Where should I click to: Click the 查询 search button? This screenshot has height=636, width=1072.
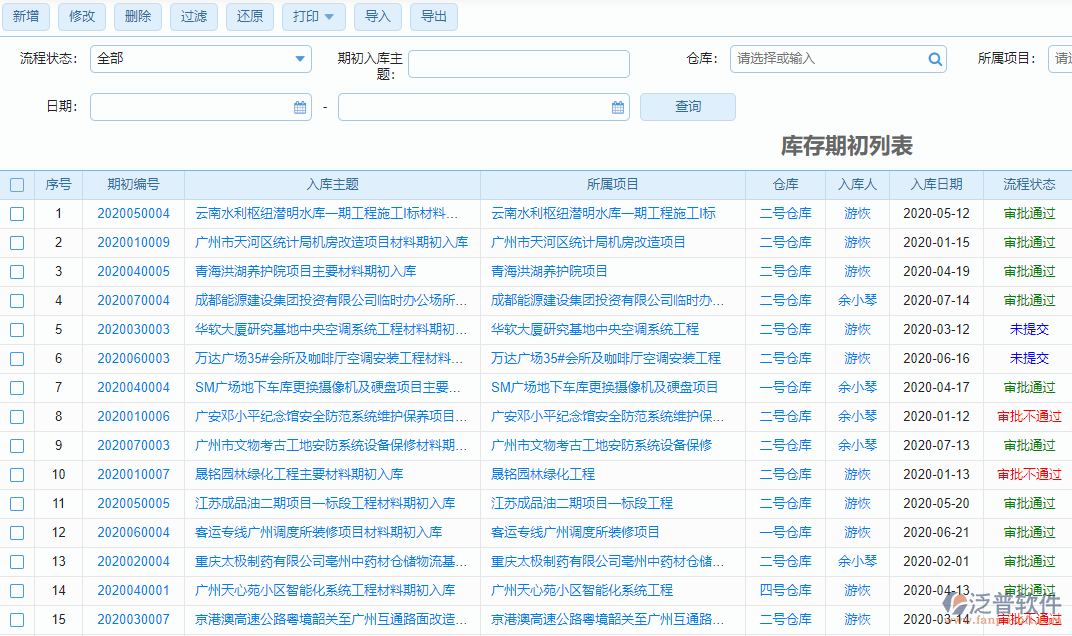coord(687,106)
